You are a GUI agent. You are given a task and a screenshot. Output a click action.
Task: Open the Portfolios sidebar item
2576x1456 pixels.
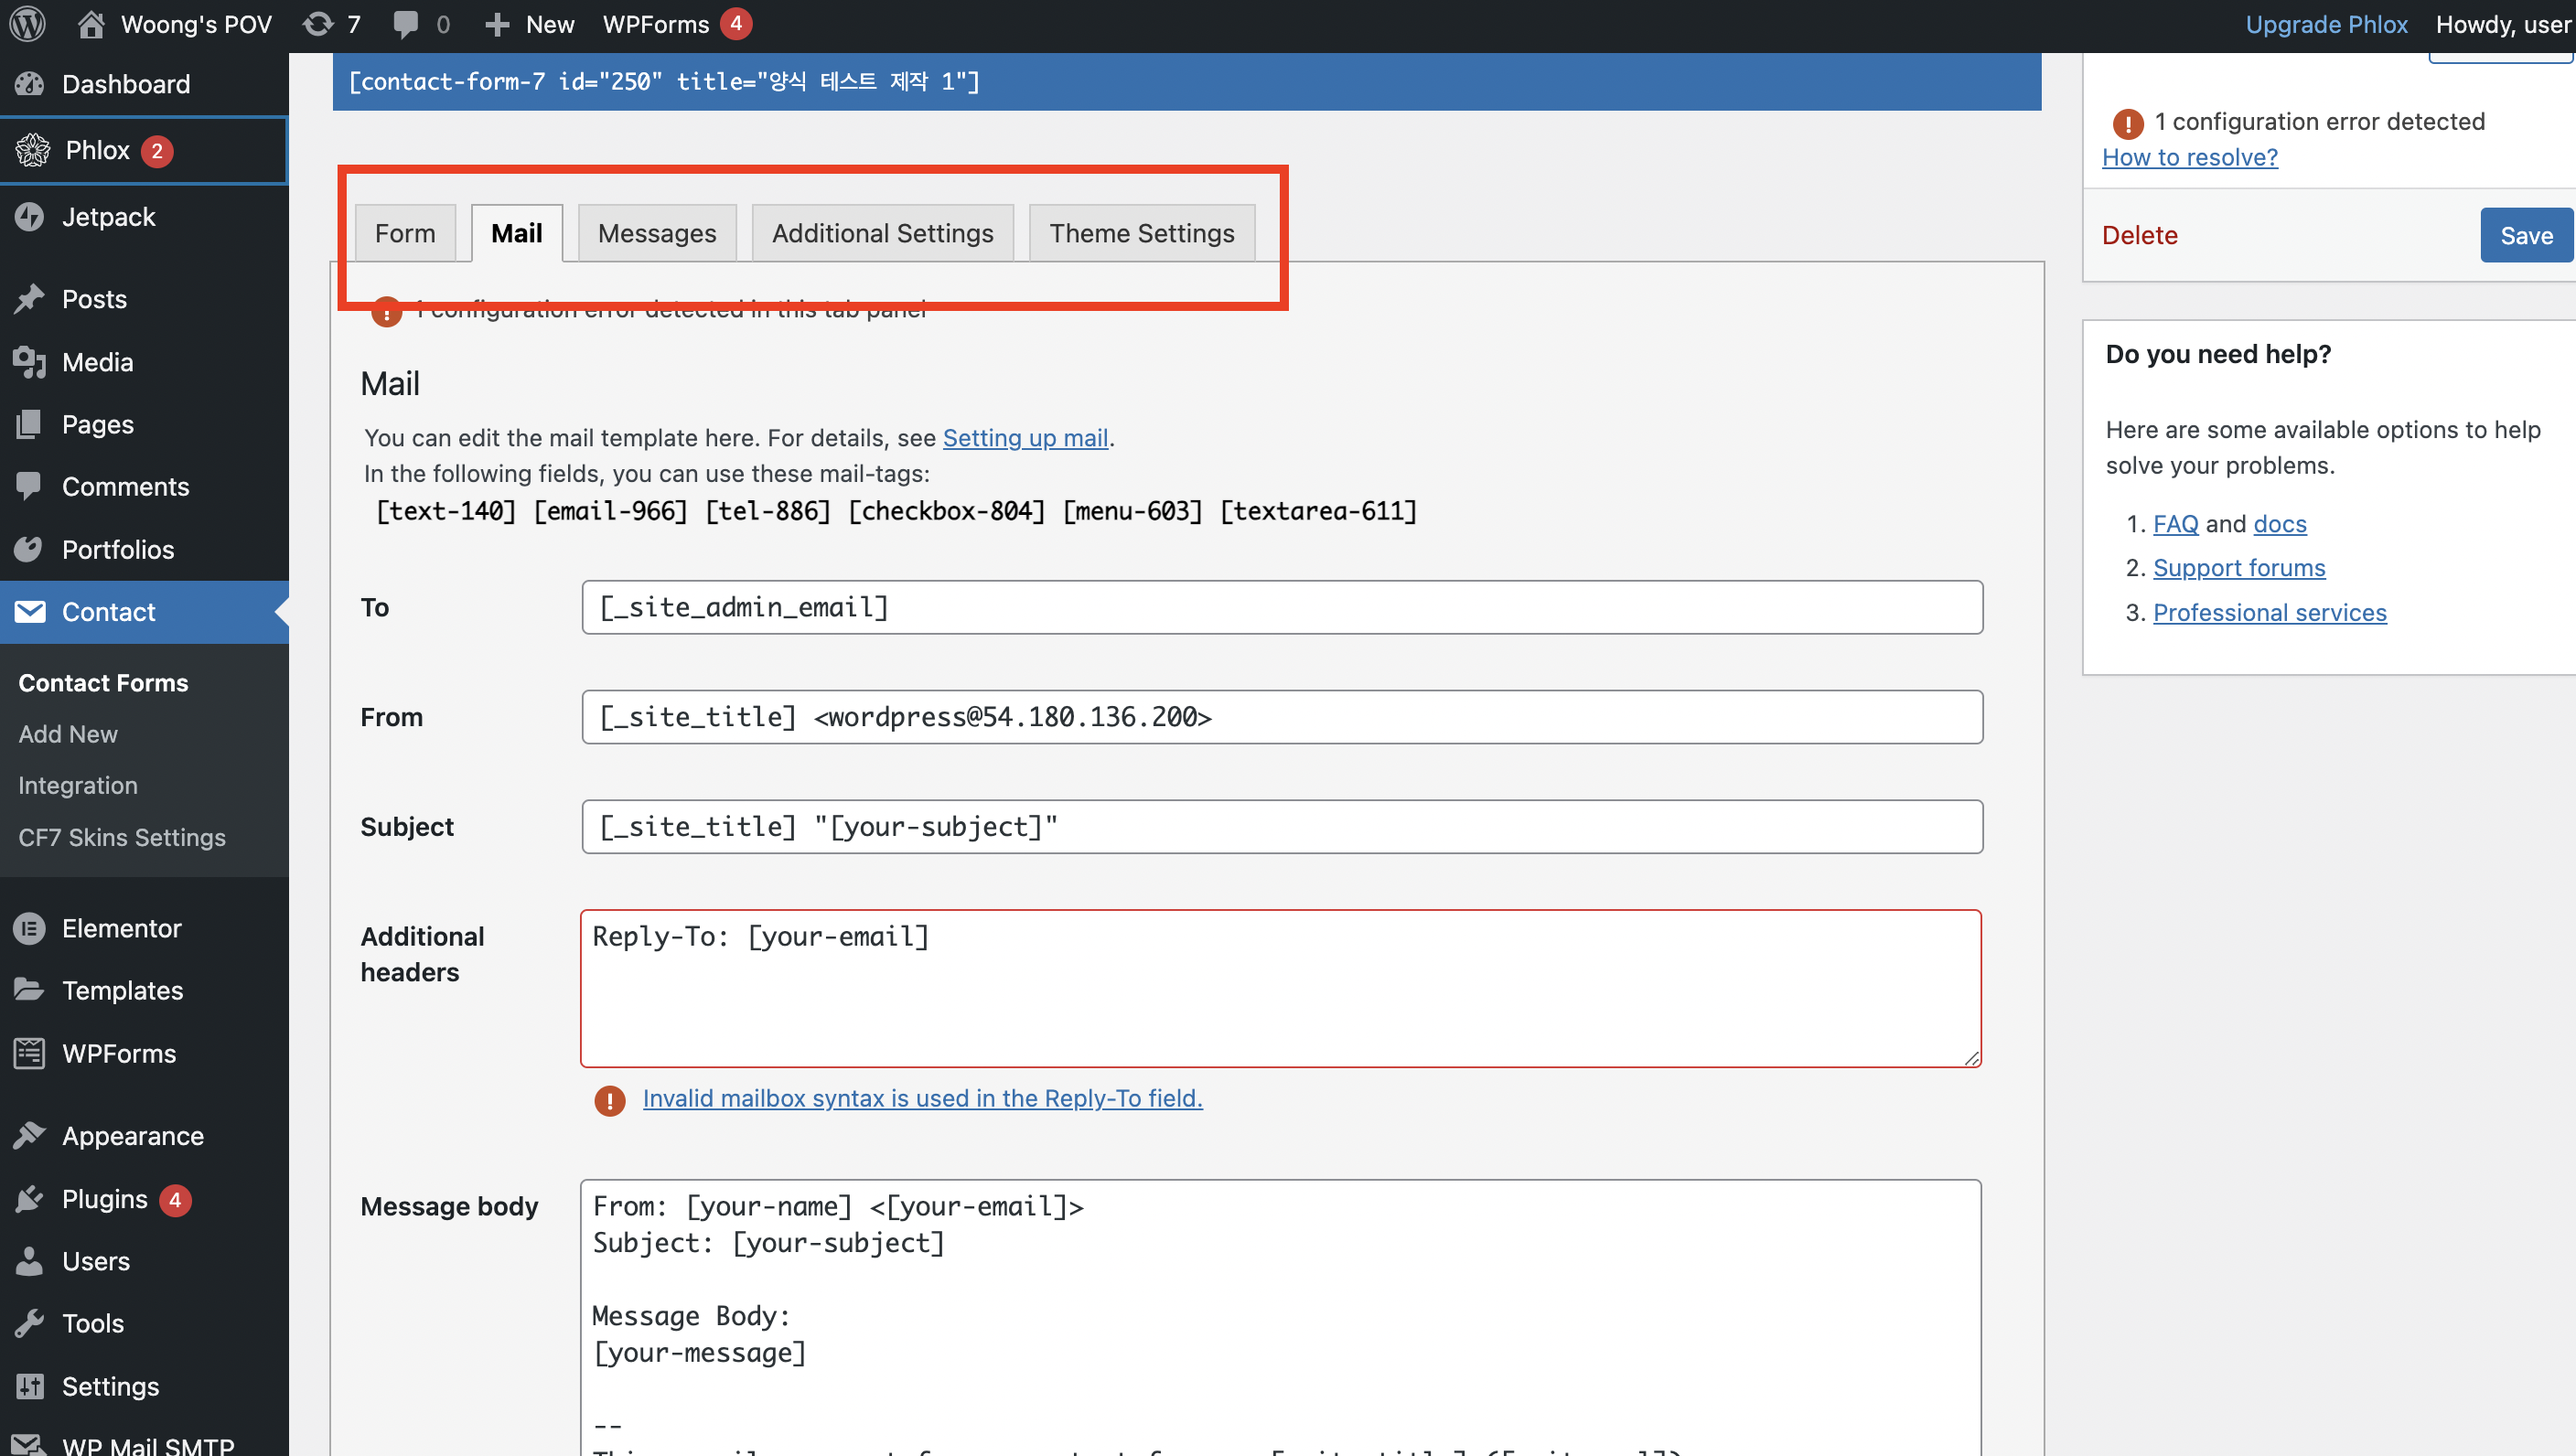click(117, 549)
